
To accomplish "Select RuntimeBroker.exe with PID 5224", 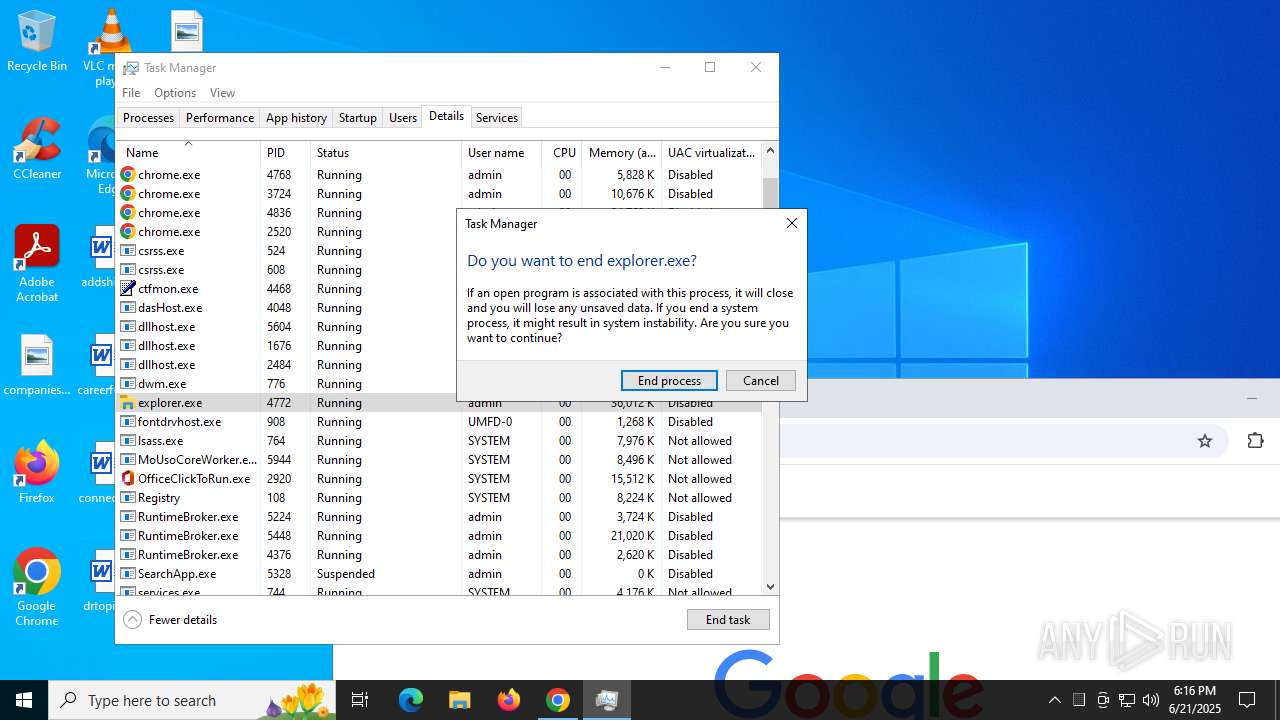I will (439, 517).
